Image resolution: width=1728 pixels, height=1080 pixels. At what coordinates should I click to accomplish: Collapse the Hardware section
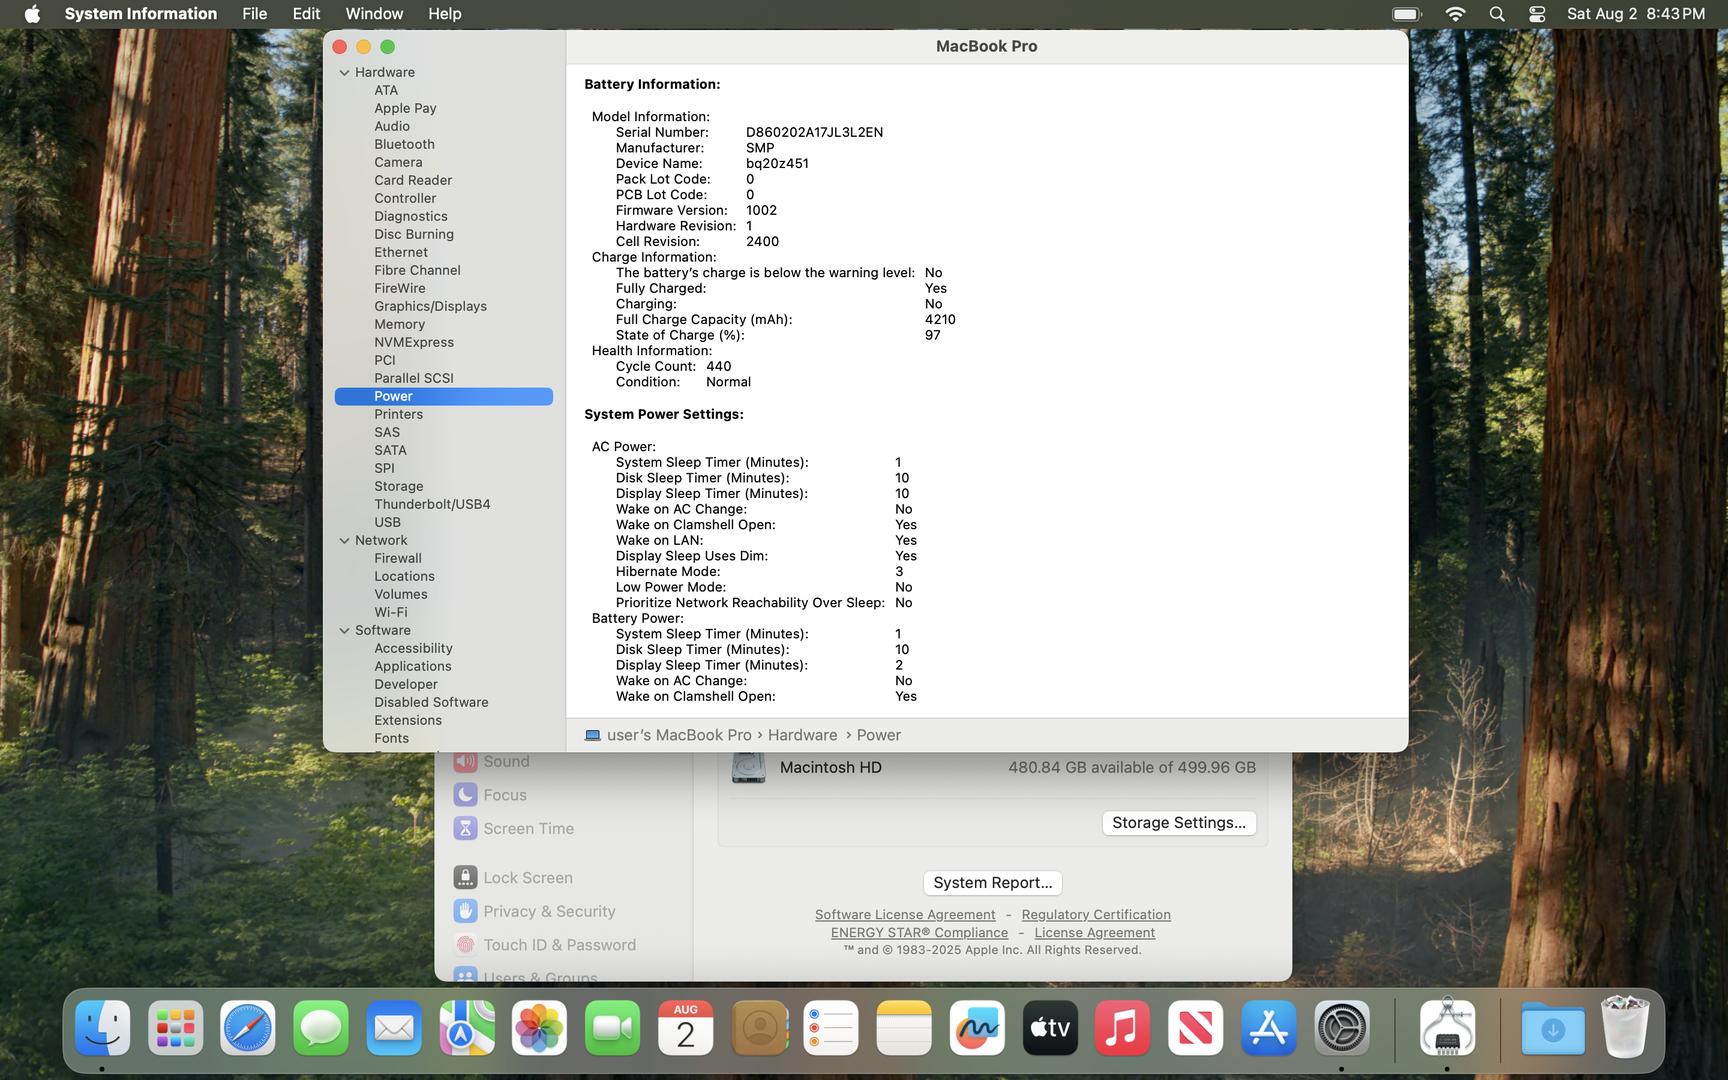click(344, 72)
